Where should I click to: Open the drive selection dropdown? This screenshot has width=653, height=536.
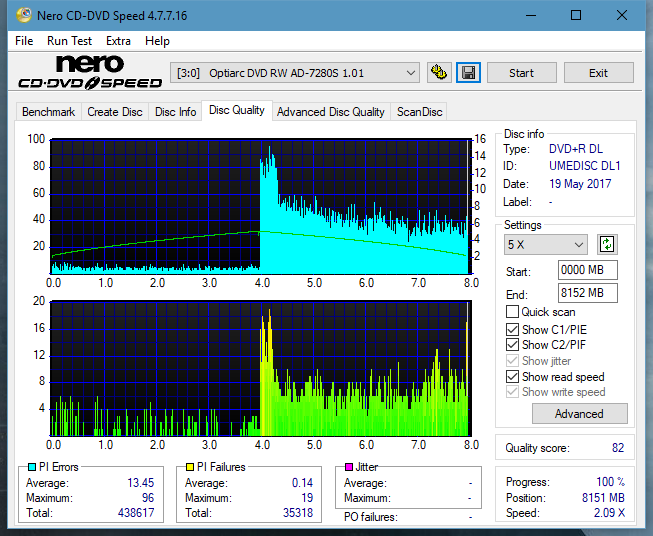tap(294, 73)
